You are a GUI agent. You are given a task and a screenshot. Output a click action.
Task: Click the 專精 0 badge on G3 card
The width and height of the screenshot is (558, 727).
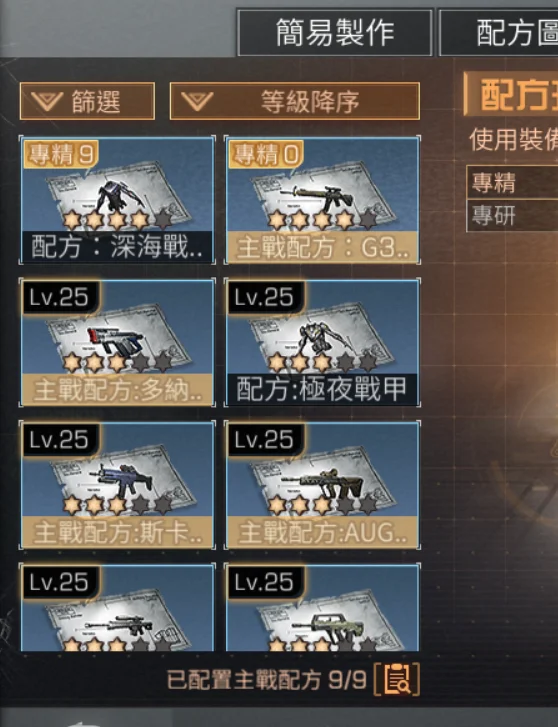click(x=266, y=153)
